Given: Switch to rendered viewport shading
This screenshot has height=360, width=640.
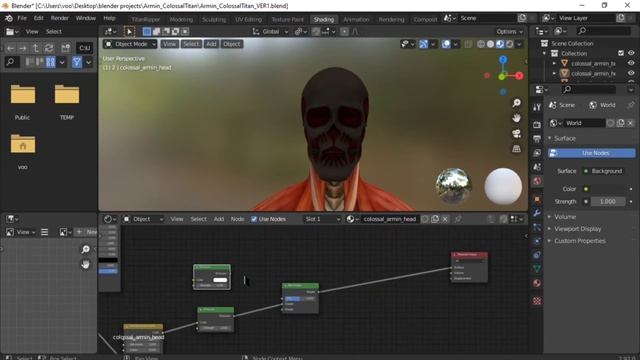Looking at the screenshot, I should point(509,44).
